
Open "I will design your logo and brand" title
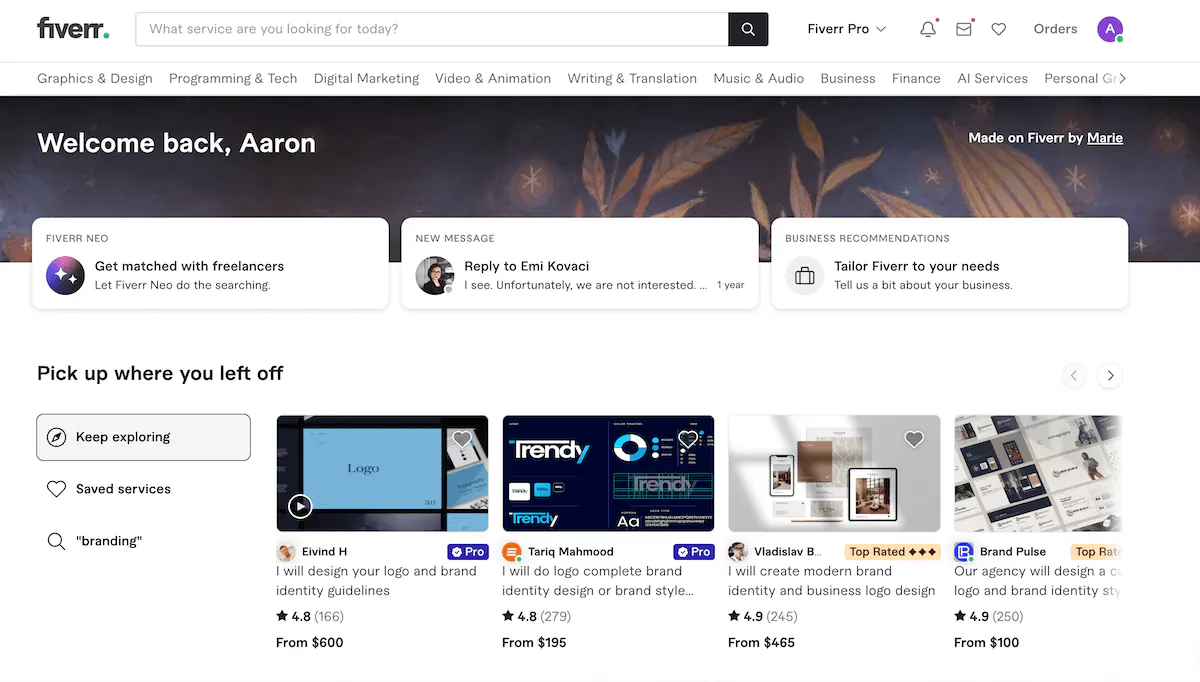[x=376, y=581]
